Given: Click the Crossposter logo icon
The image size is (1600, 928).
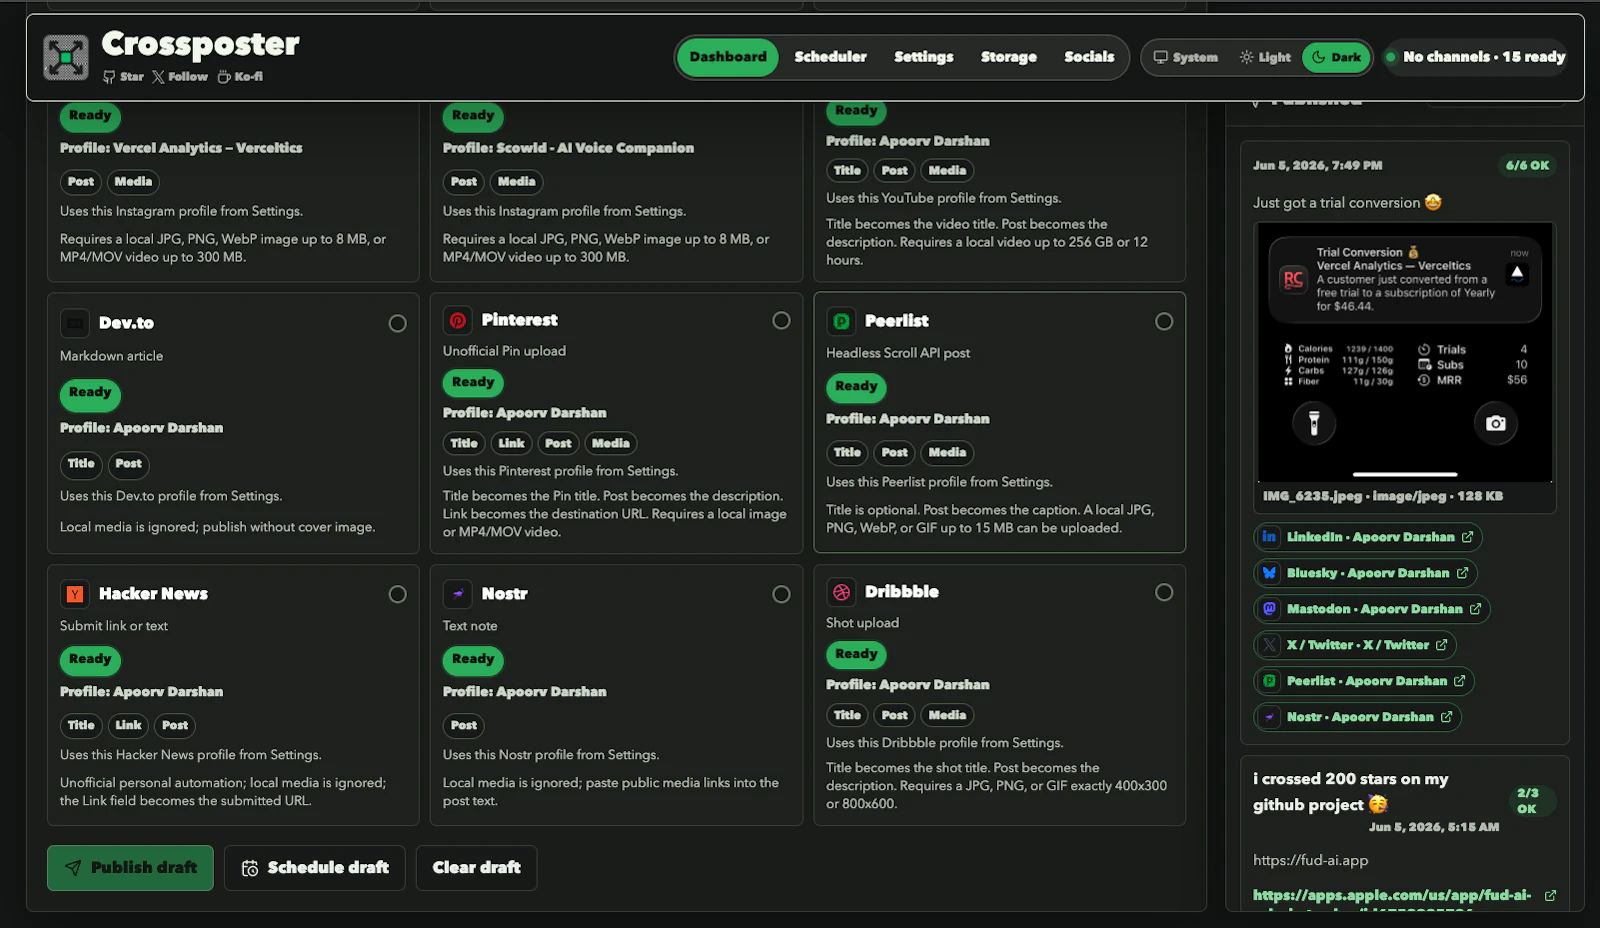Looking at the screenshot, I should [66, 57].
